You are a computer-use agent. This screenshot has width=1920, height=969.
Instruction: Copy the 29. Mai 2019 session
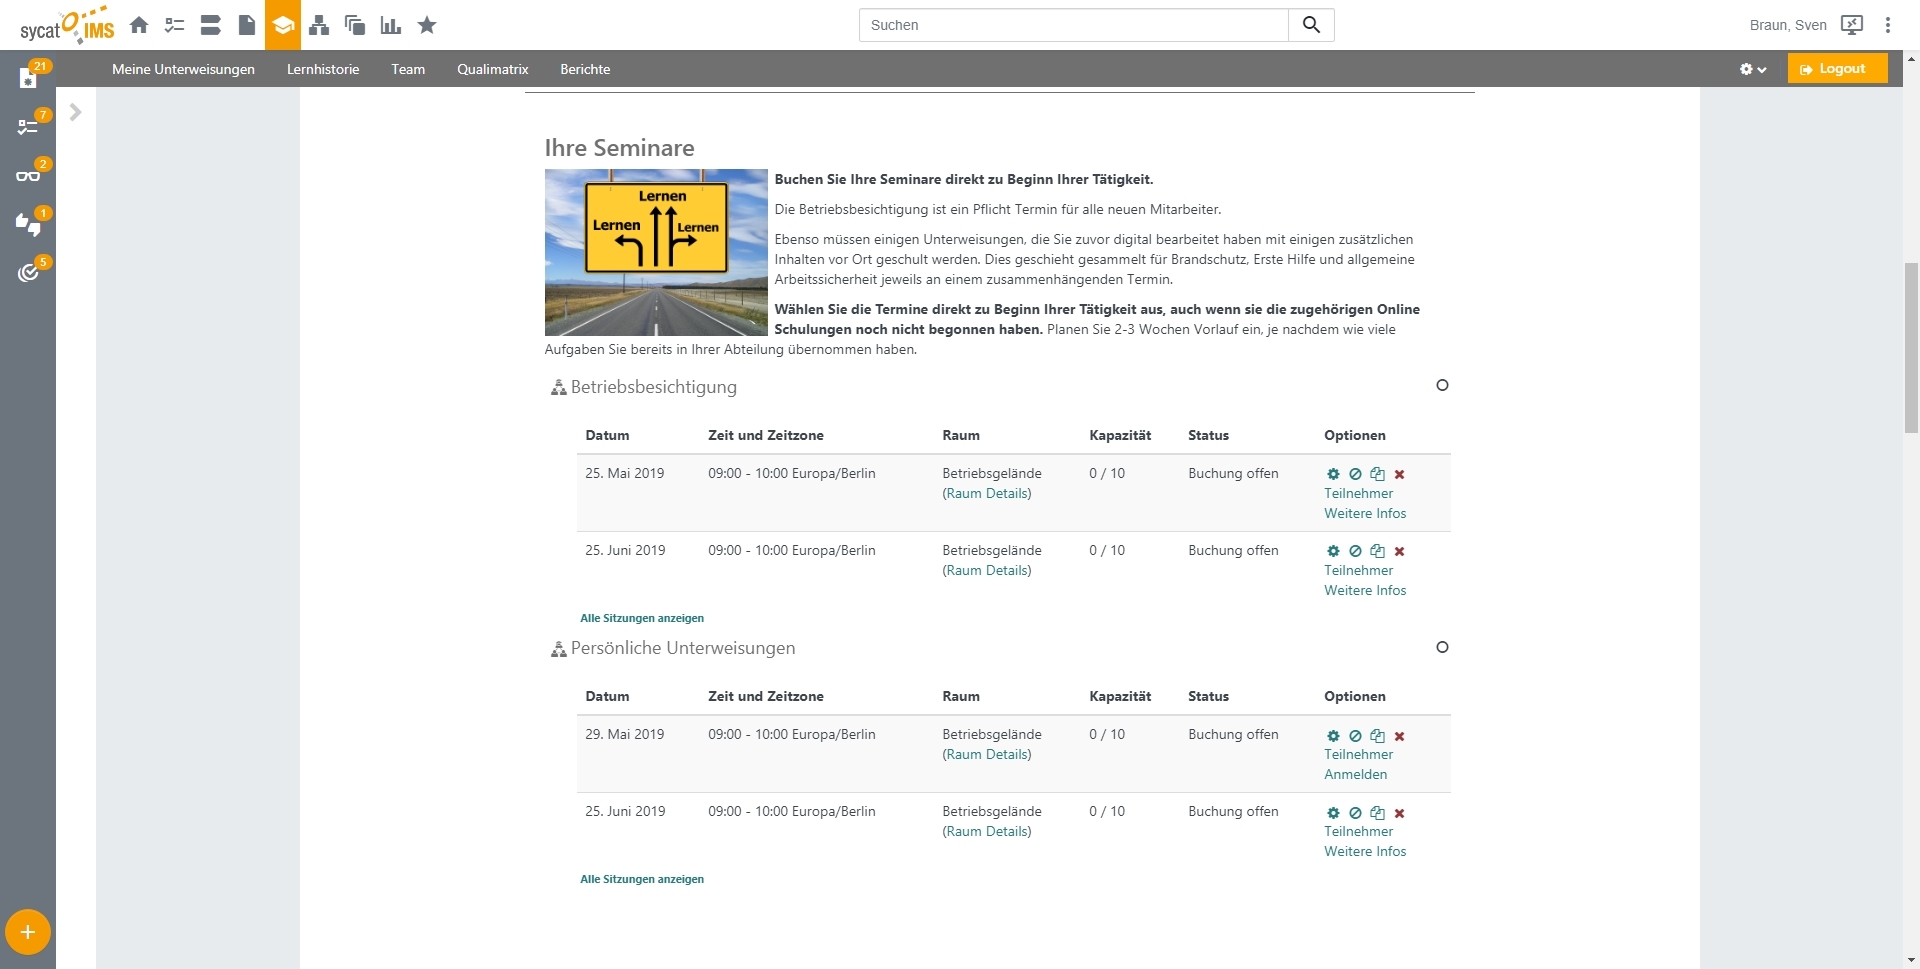coord(1377,736)
